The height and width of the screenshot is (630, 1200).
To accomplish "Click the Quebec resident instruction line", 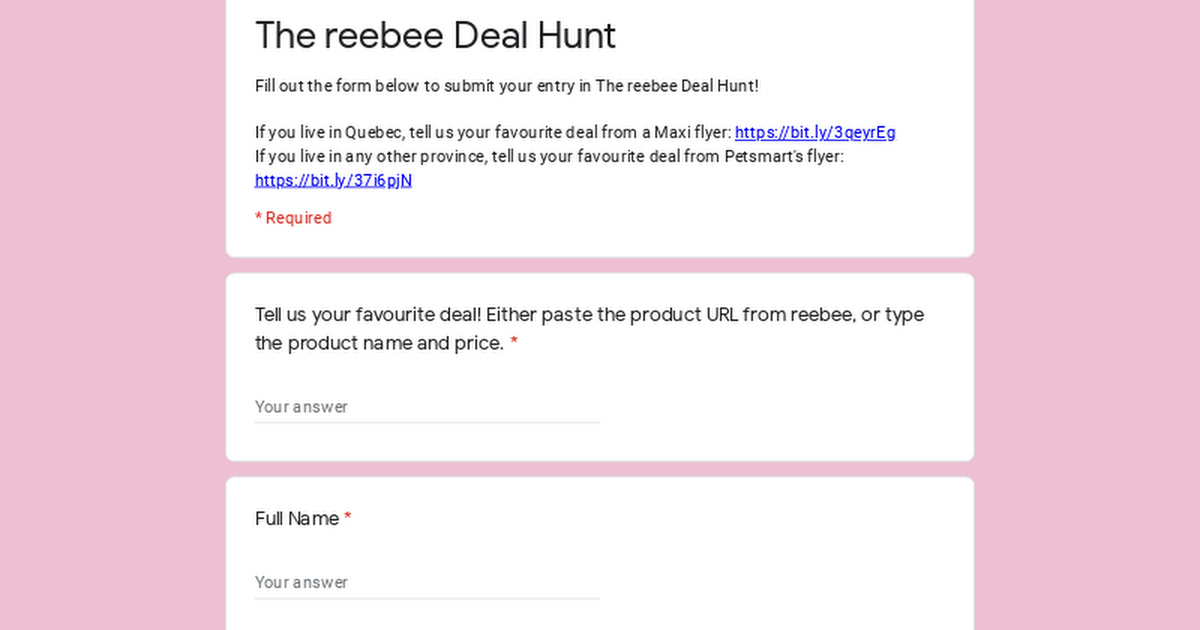I will pos(575,132).
